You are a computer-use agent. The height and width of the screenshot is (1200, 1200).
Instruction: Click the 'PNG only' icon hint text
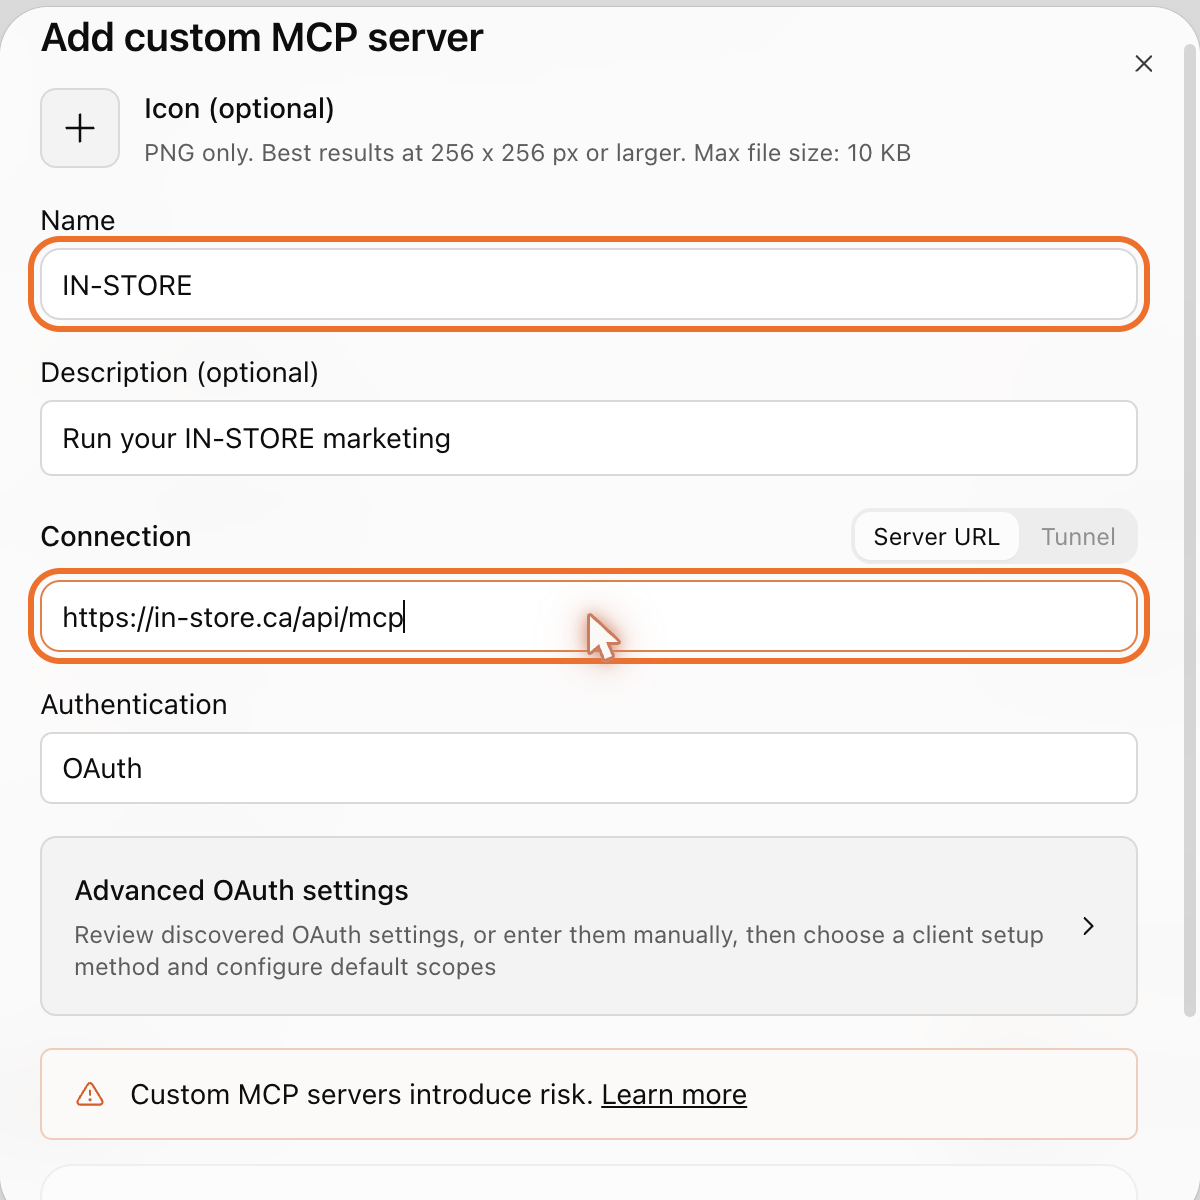pyautogui.click(x=527, y=153)
